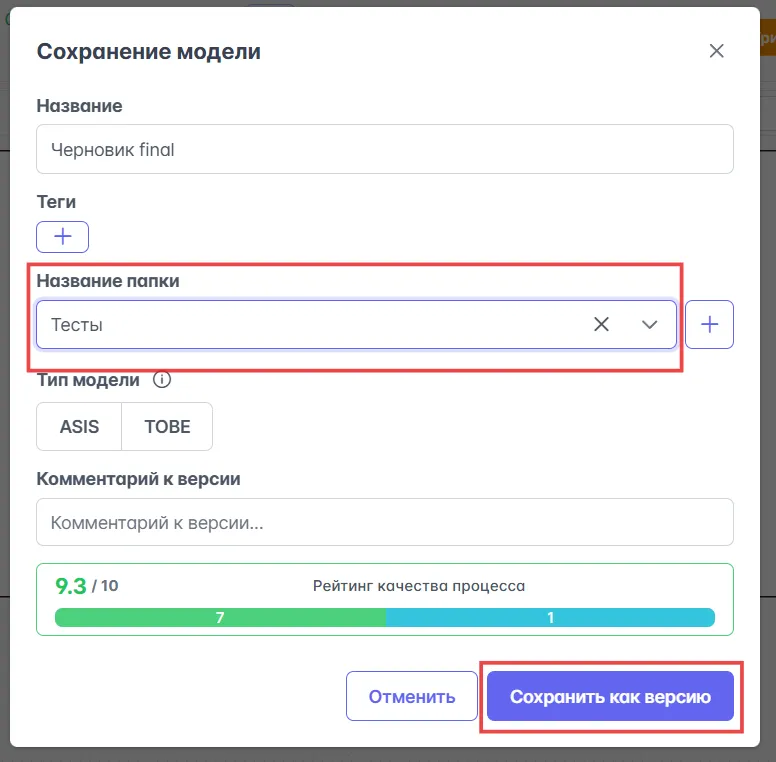776x762 pixels.
Task: Click the 9.3 quality score
Action: [70, 586]
